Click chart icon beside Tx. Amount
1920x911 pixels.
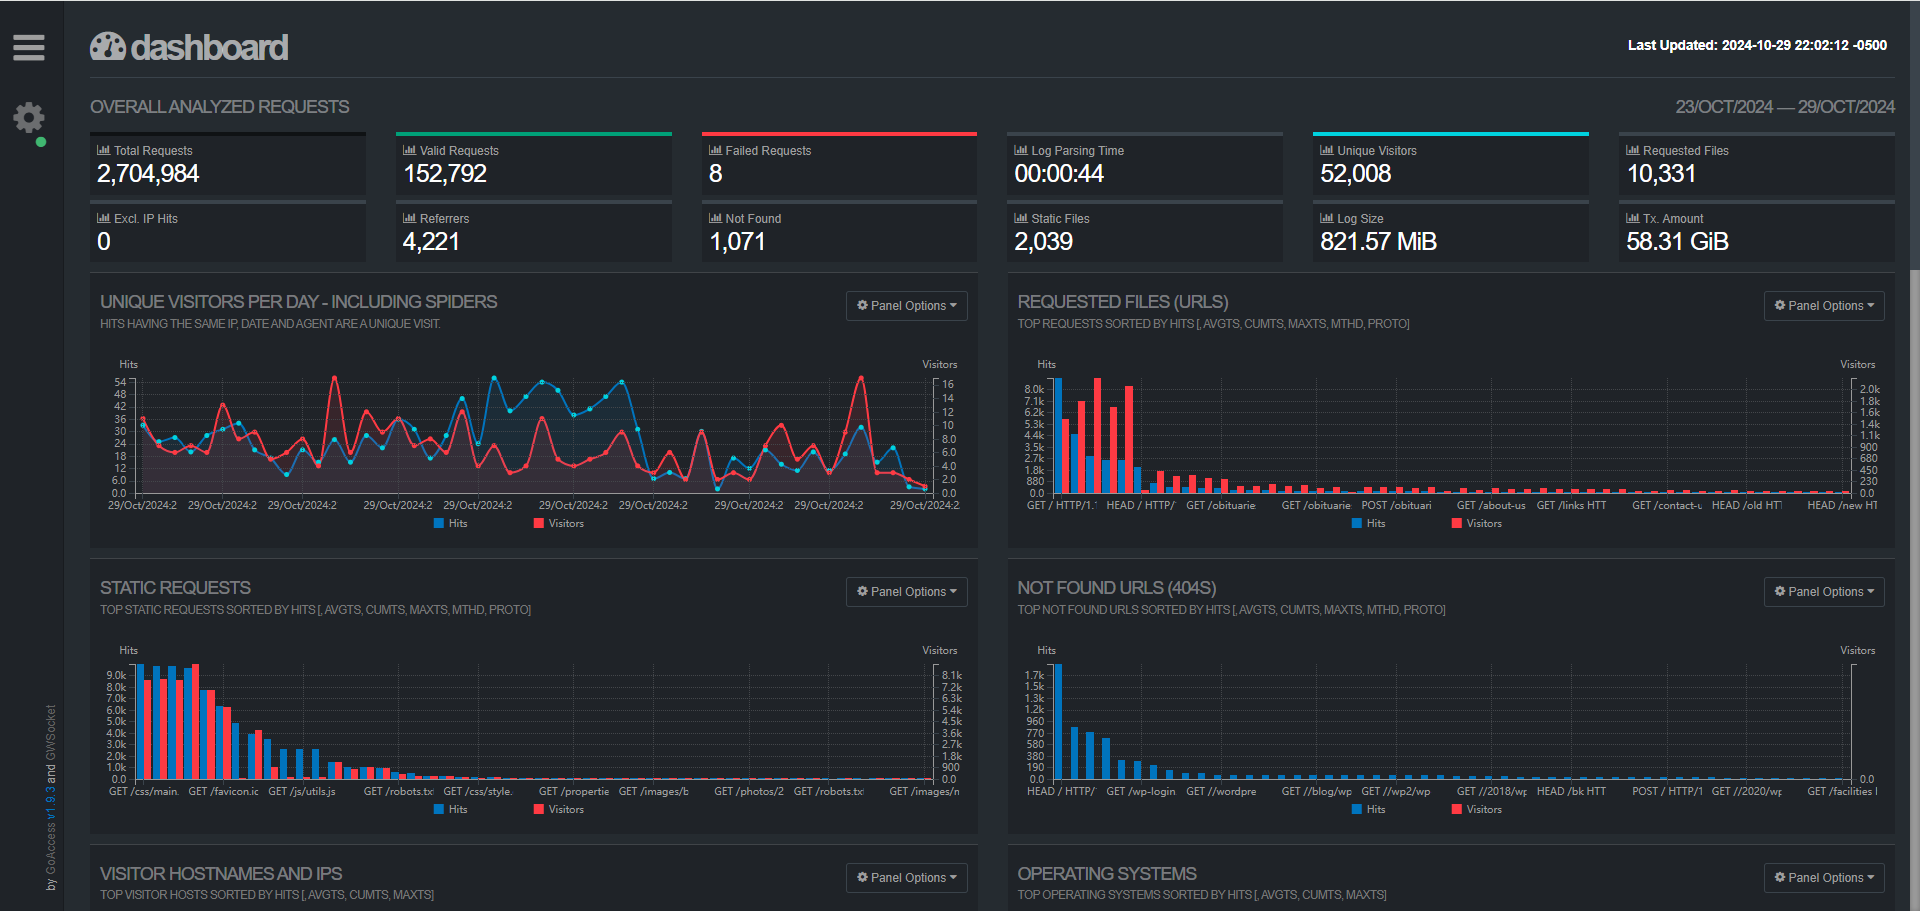click(x=1633, y=218)
